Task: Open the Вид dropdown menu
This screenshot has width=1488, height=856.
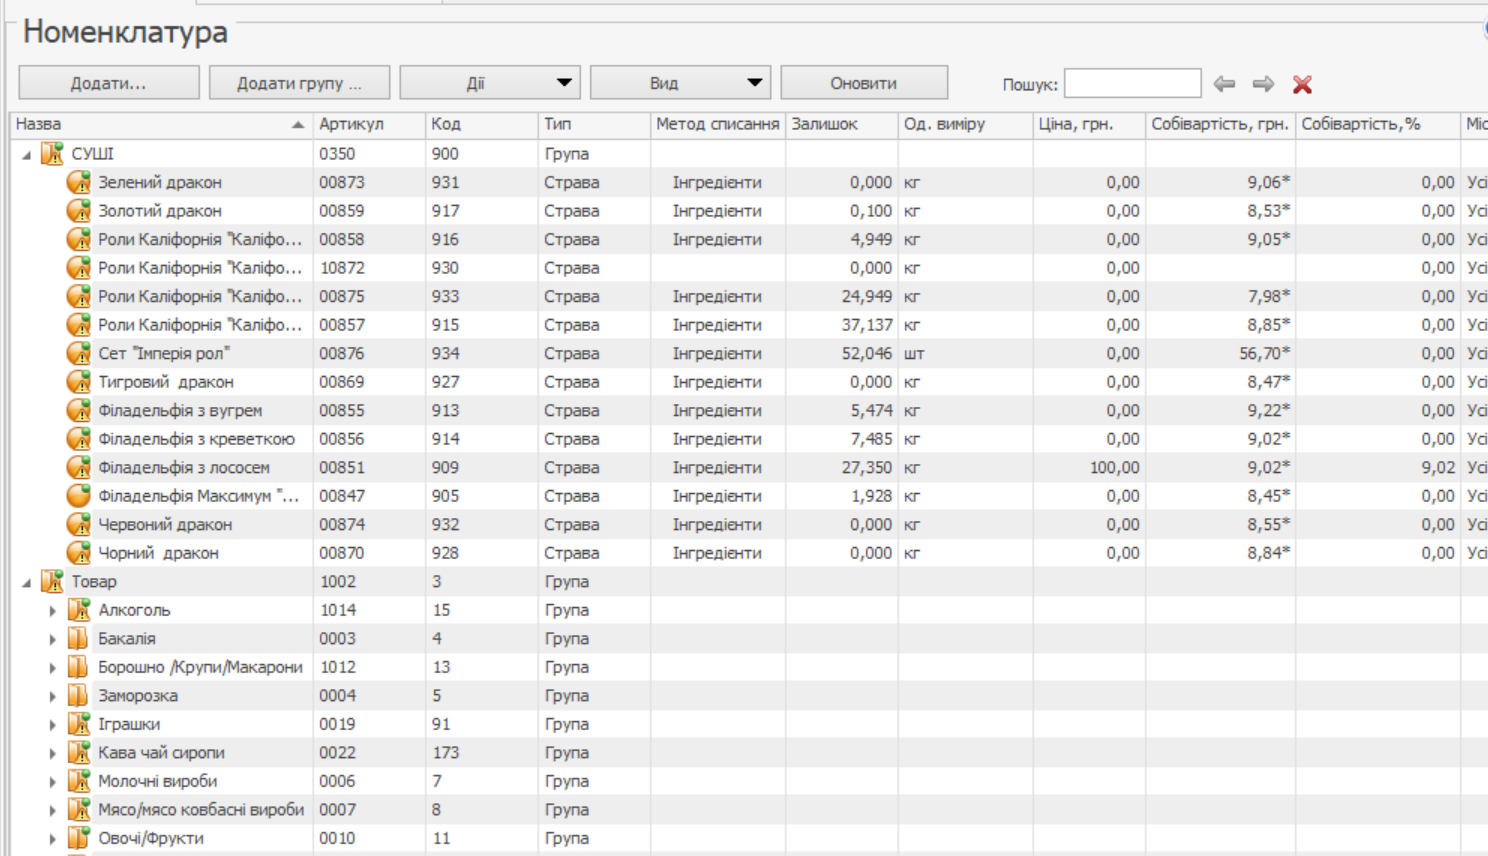Action: point(680,83)
